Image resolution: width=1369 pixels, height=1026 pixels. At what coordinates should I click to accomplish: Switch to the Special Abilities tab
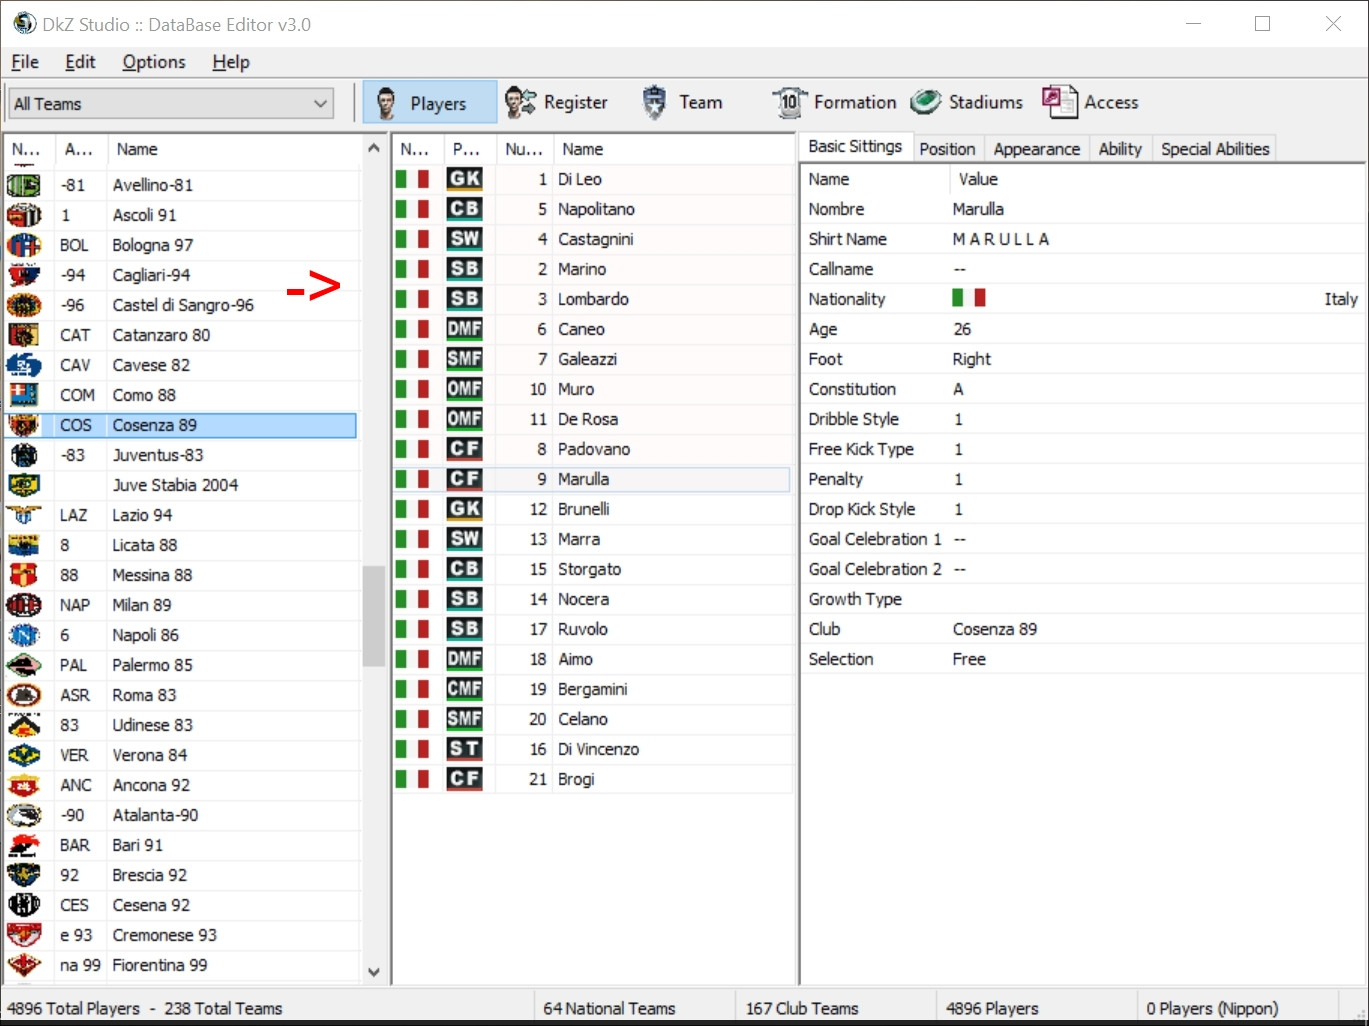(x=1215, y=149)
